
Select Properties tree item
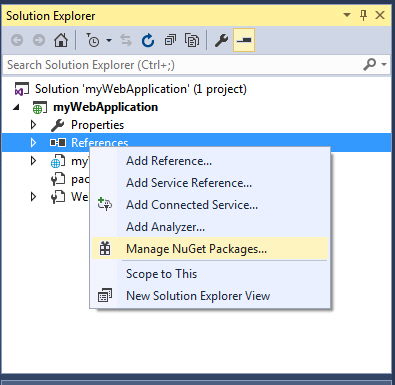[x=97, y=125]
